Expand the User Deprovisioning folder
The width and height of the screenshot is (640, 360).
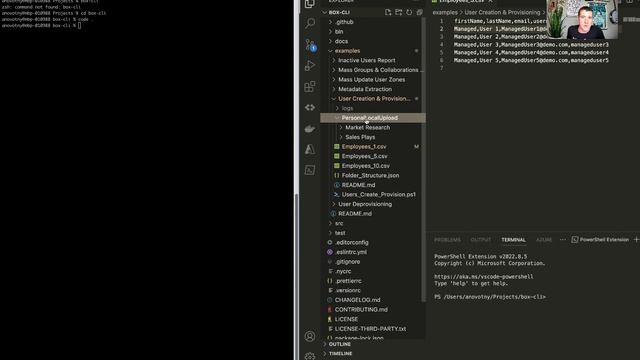(x=334, y=204)
